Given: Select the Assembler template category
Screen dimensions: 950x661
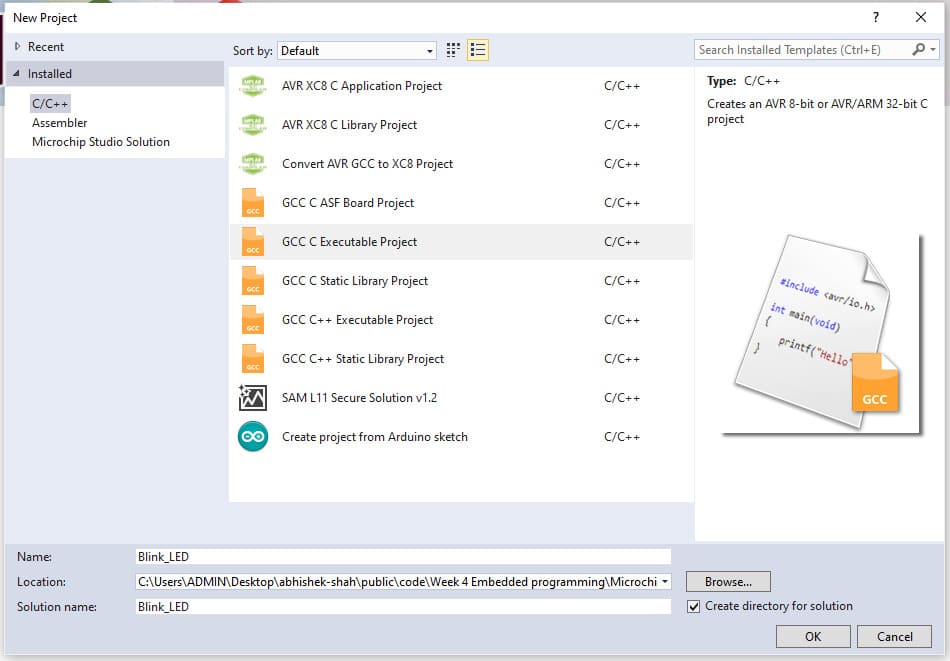Looking at the screenshot, I should [59, 123].
